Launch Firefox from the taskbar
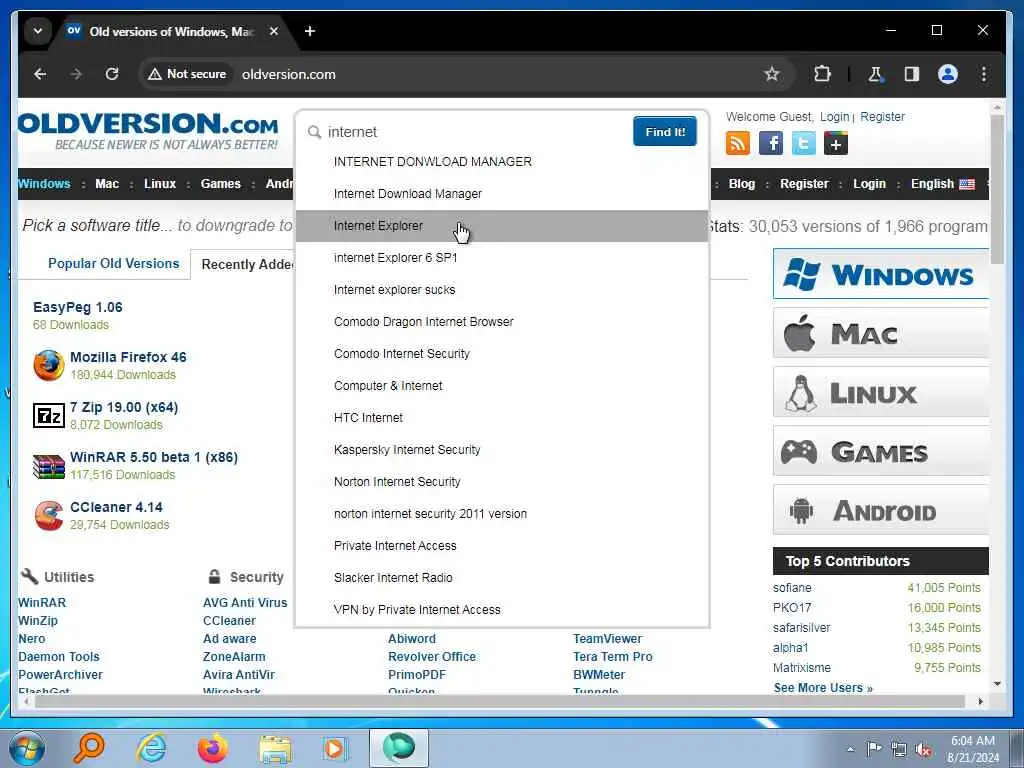This screenshot has width=1024, height=768. [213, 748]
